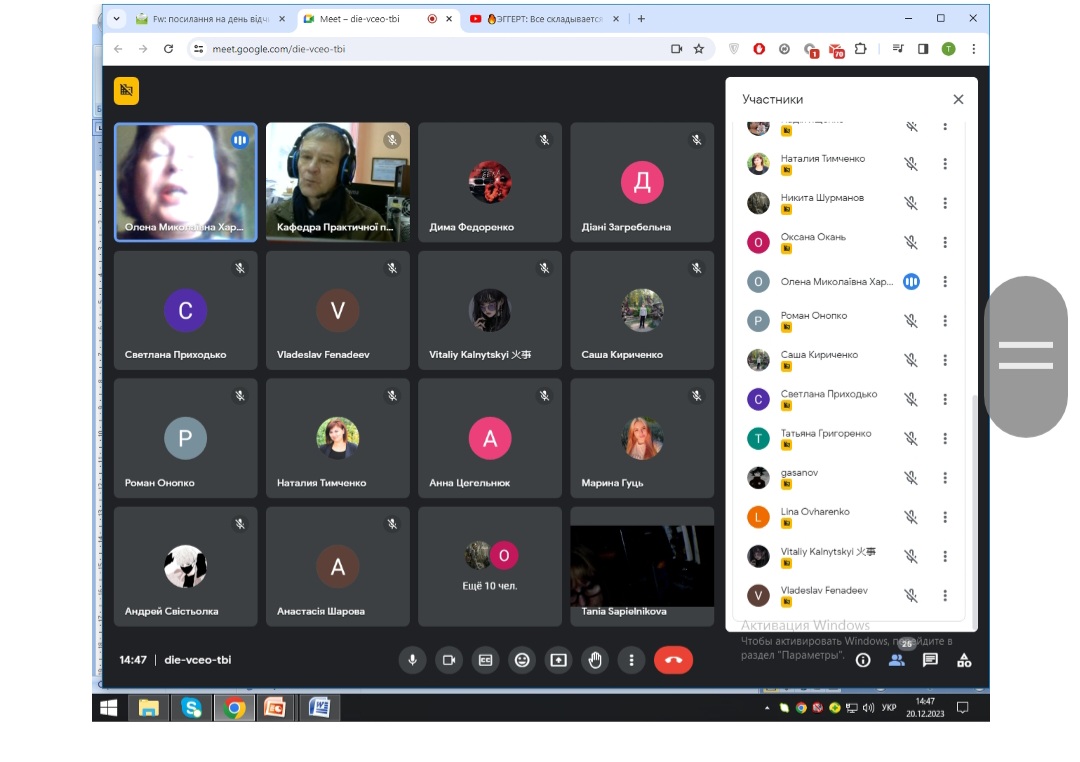1080x762 pixels.
Task: Click the Tania Sapielnikova video tile
Action: coord(642,566)
